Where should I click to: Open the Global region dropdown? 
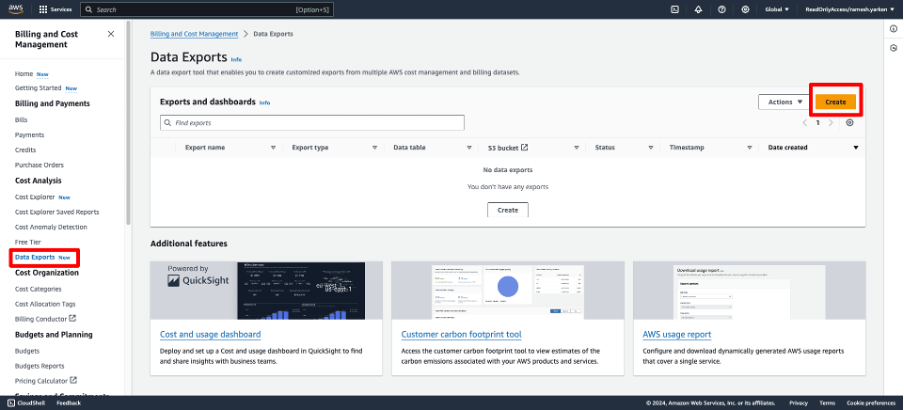point(777,10)
